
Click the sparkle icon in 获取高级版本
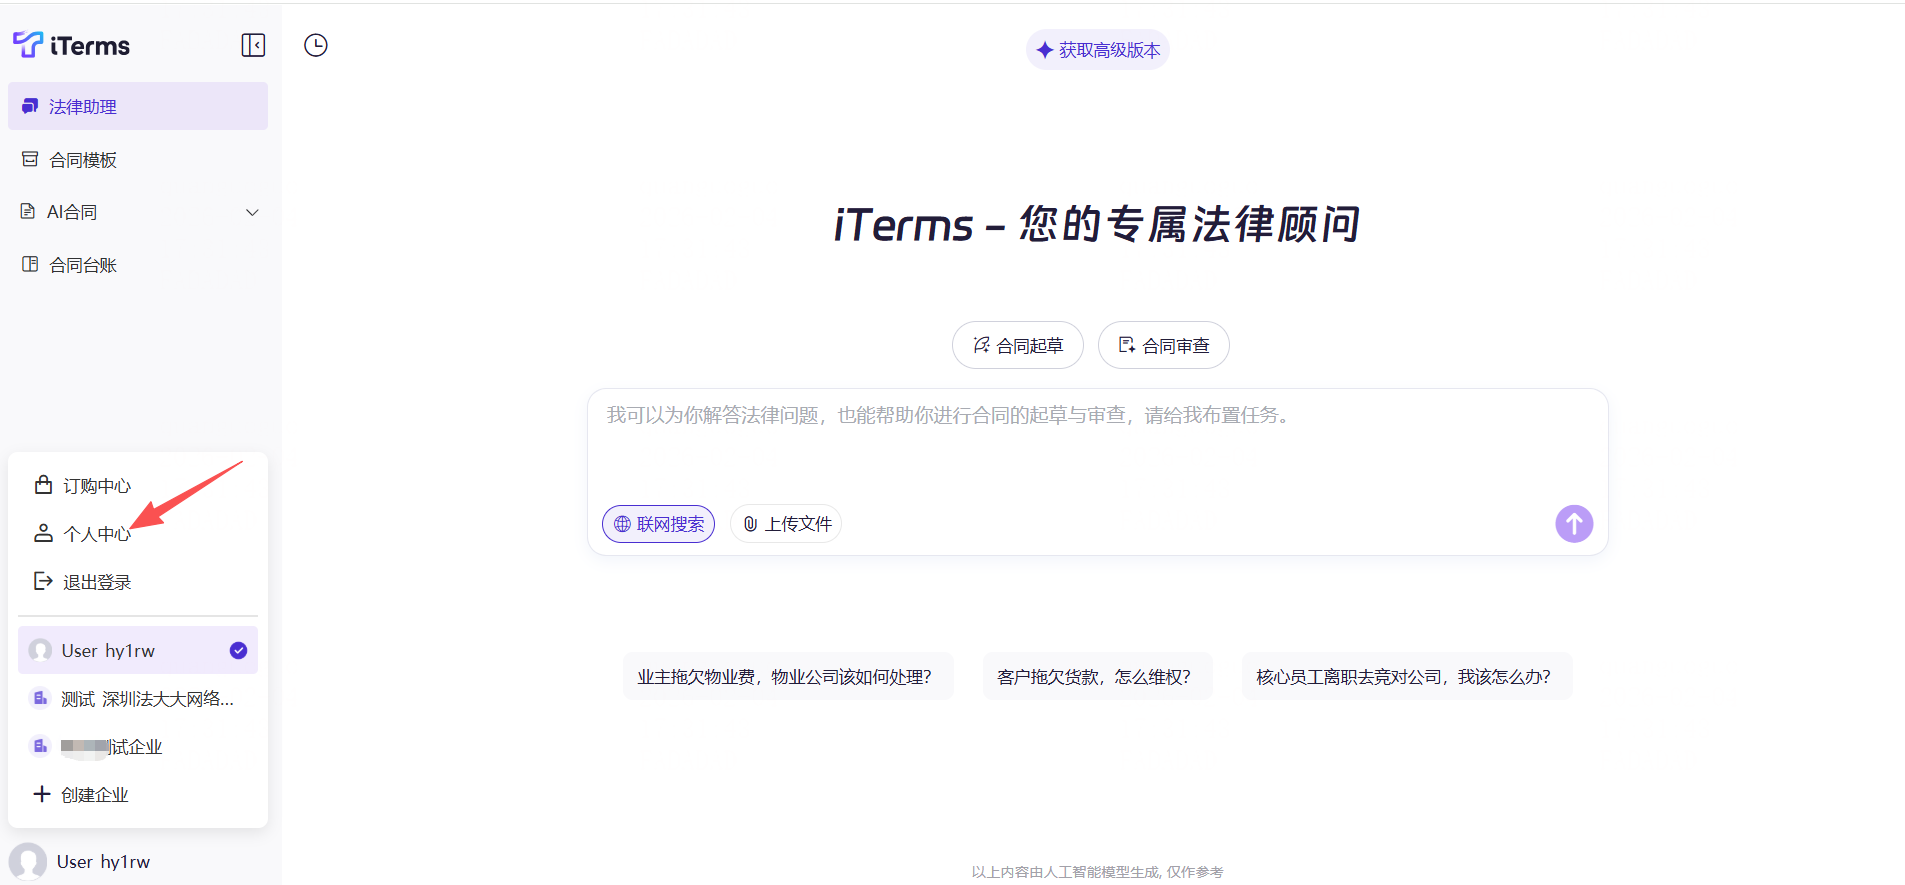[1045, 50]
